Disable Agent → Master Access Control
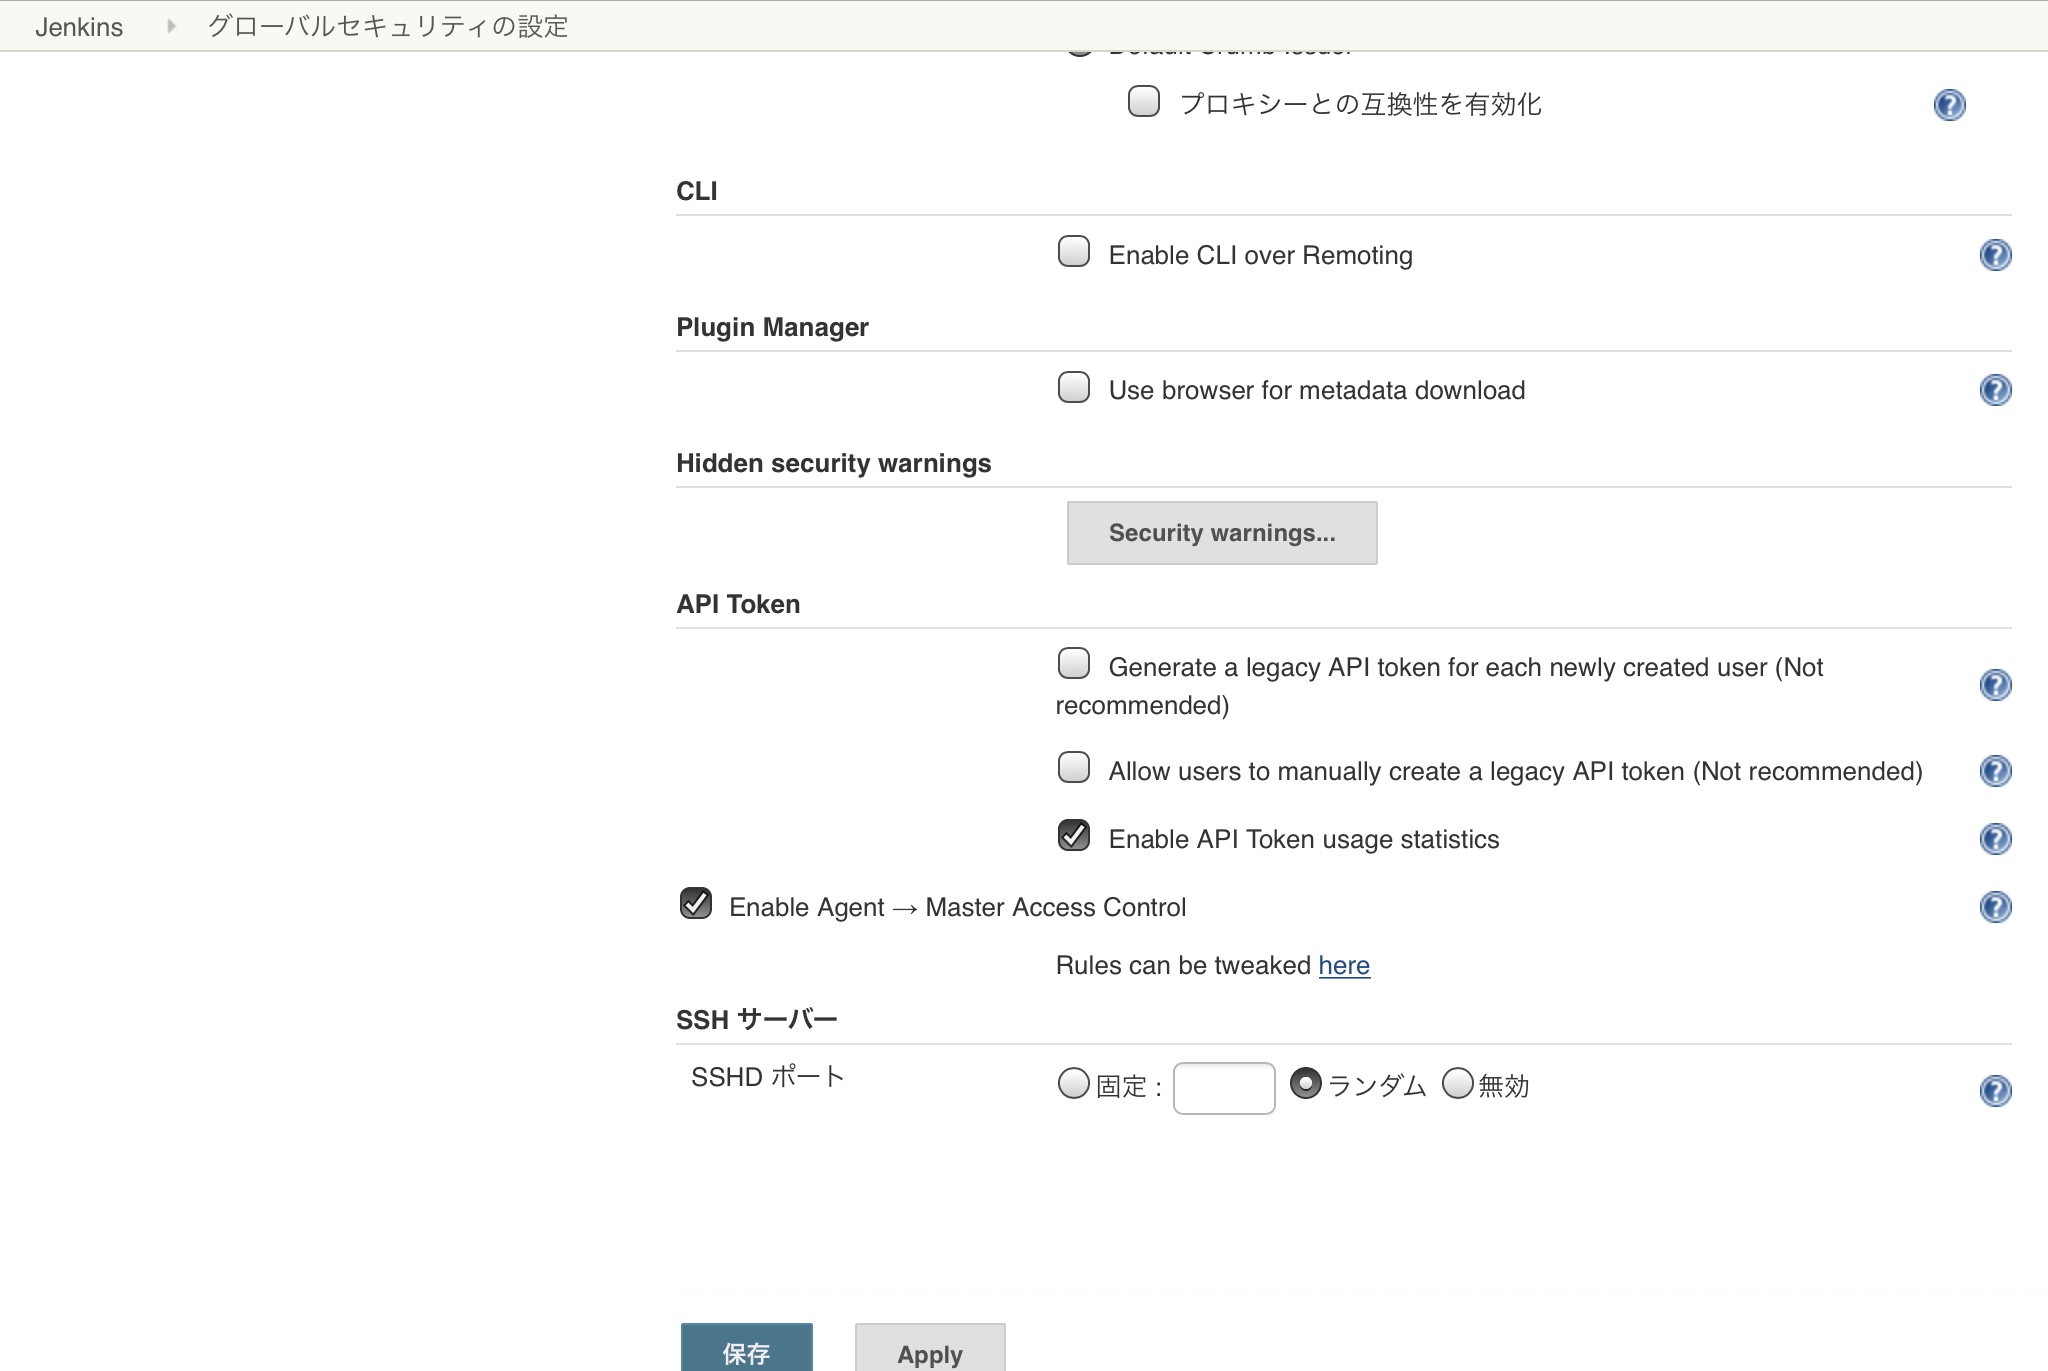This screenshot has height=1371, width=2048. [695, 903]
